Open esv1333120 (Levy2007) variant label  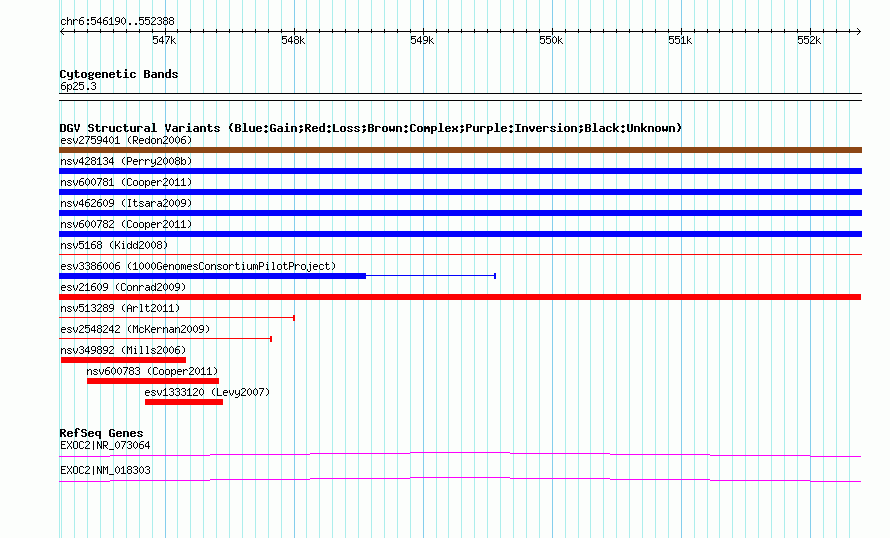pyautogui.click(x=207, y=392)
